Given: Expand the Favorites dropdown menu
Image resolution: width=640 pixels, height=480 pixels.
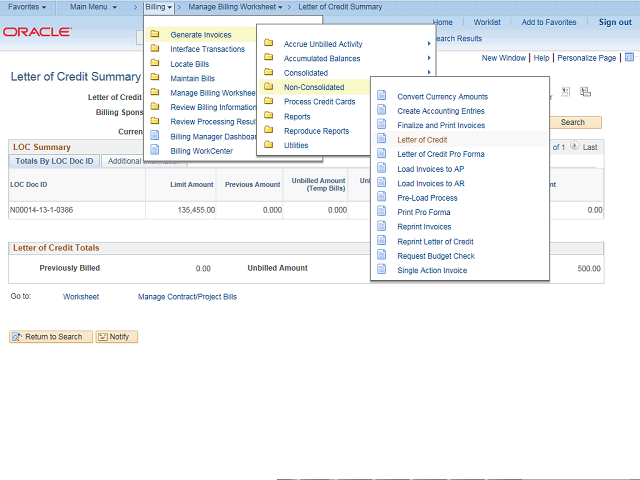Looking at the screenshot, I should [27, 7].
